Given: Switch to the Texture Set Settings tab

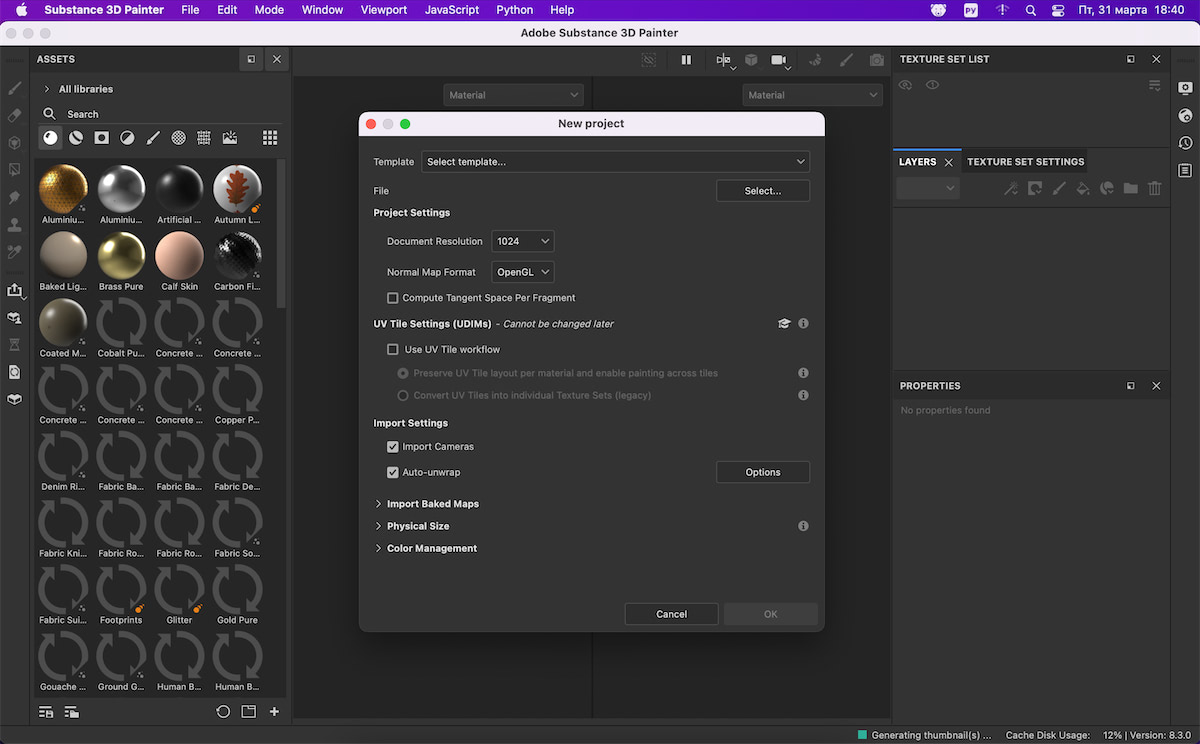Looking at the screenshot, I should pos(1025,162).
